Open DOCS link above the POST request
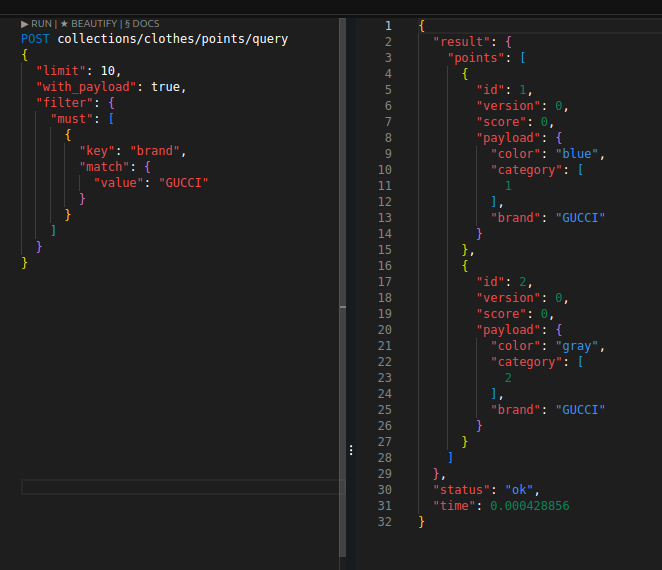The height and width of the screenshot is (570, 662). pos(142,23)
